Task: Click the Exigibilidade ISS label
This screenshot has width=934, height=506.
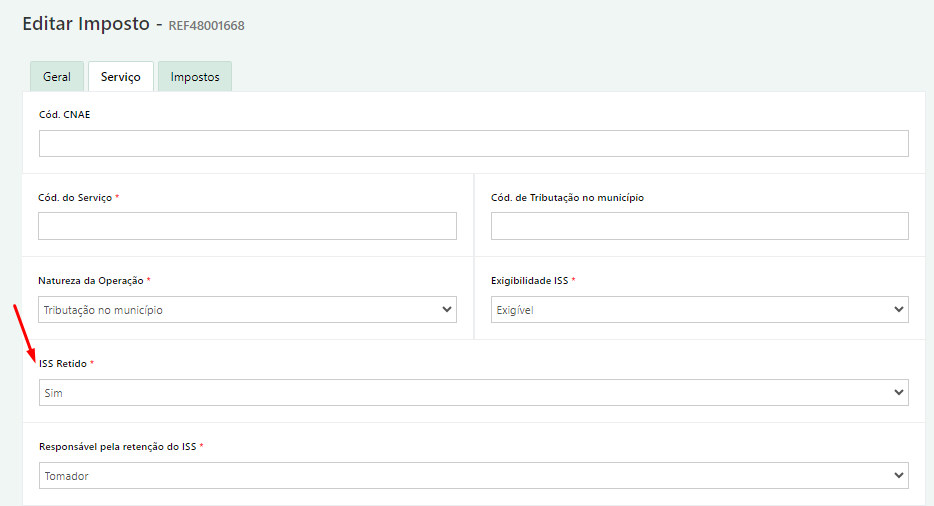Action: click(x=530, y=281)
